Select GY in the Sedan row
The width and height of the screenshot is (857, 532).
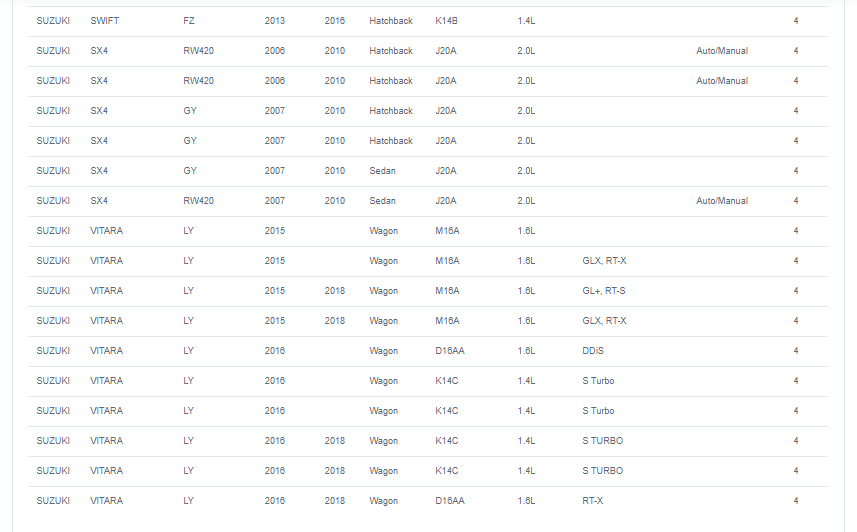point(190,171)
